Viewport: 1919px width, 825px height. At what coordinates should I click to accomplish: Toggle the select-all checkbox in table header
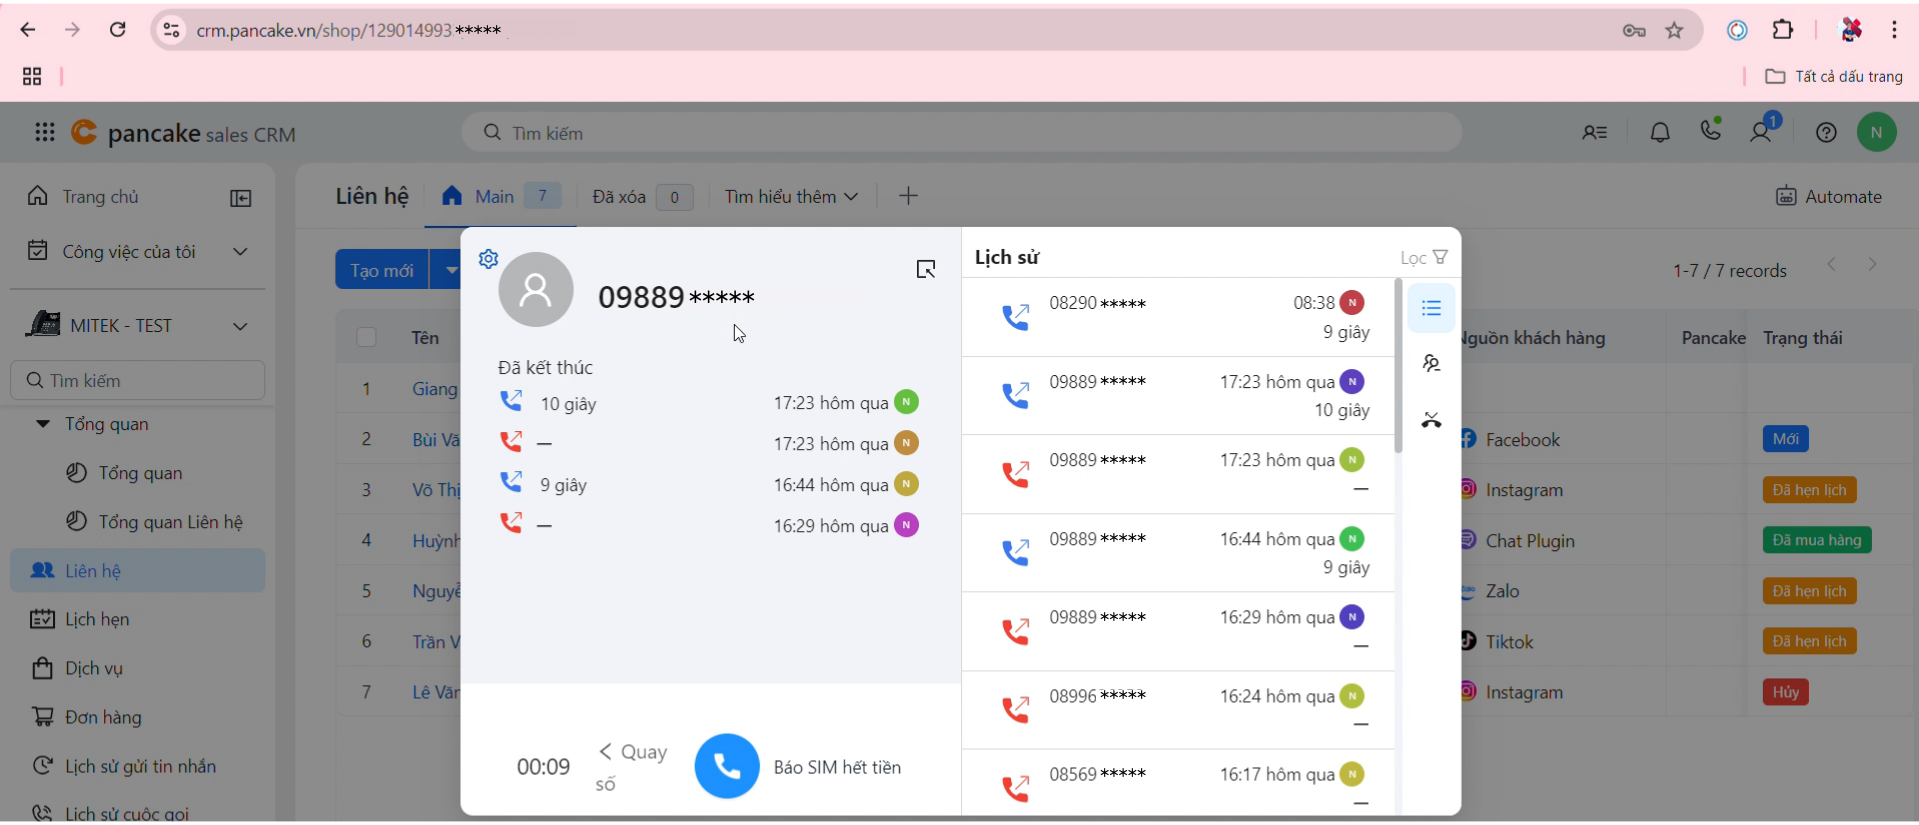[x=366, y=338]
